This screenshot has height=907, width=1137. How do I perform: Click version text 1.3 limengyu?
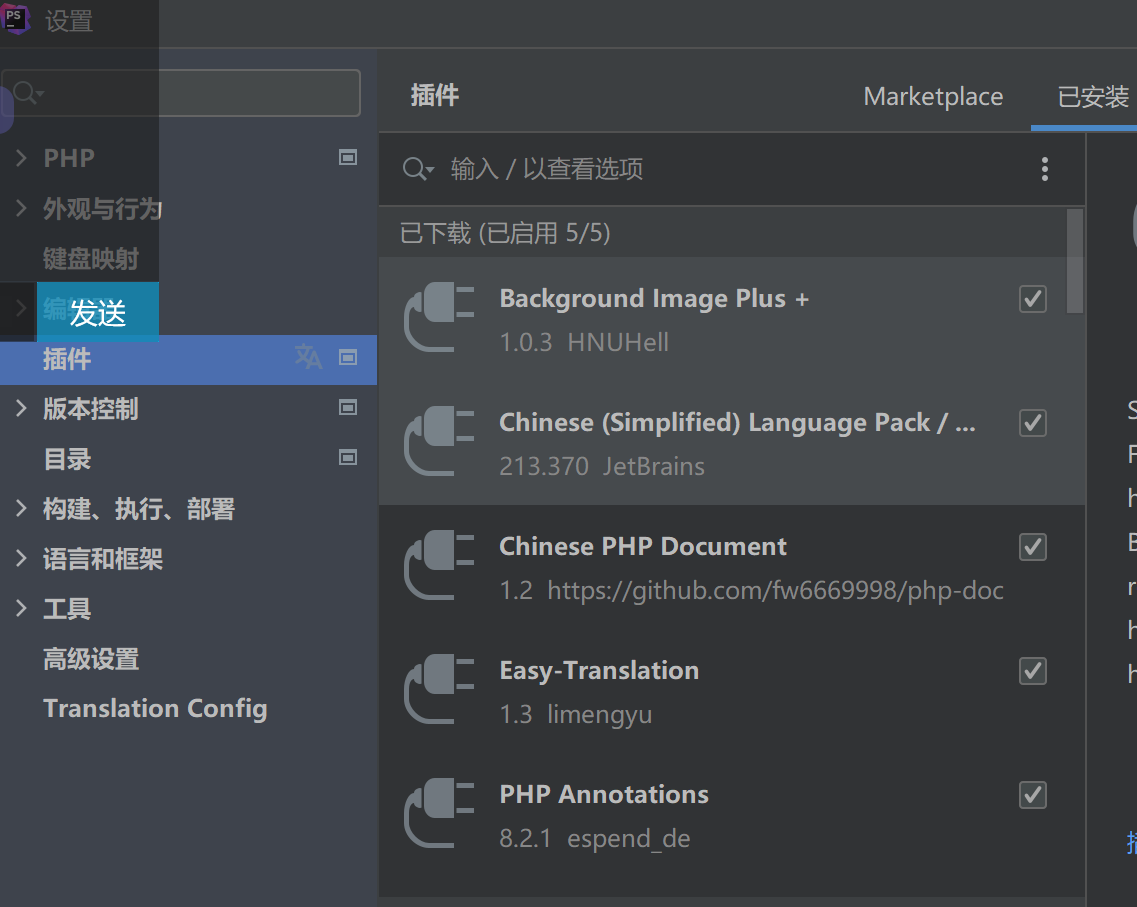pos(576,715)
